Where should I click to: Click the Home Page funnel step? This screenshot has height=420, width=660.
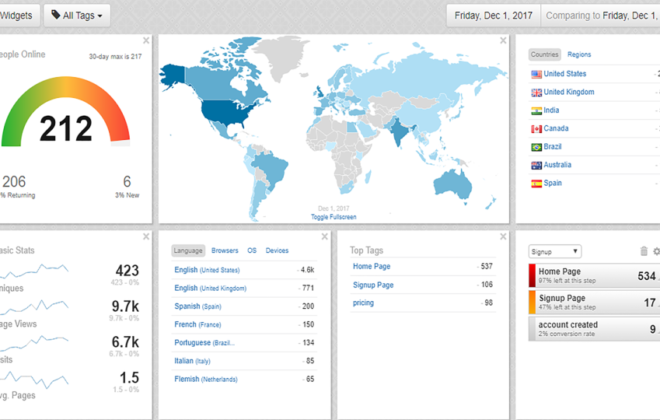[x=594, y=276]
